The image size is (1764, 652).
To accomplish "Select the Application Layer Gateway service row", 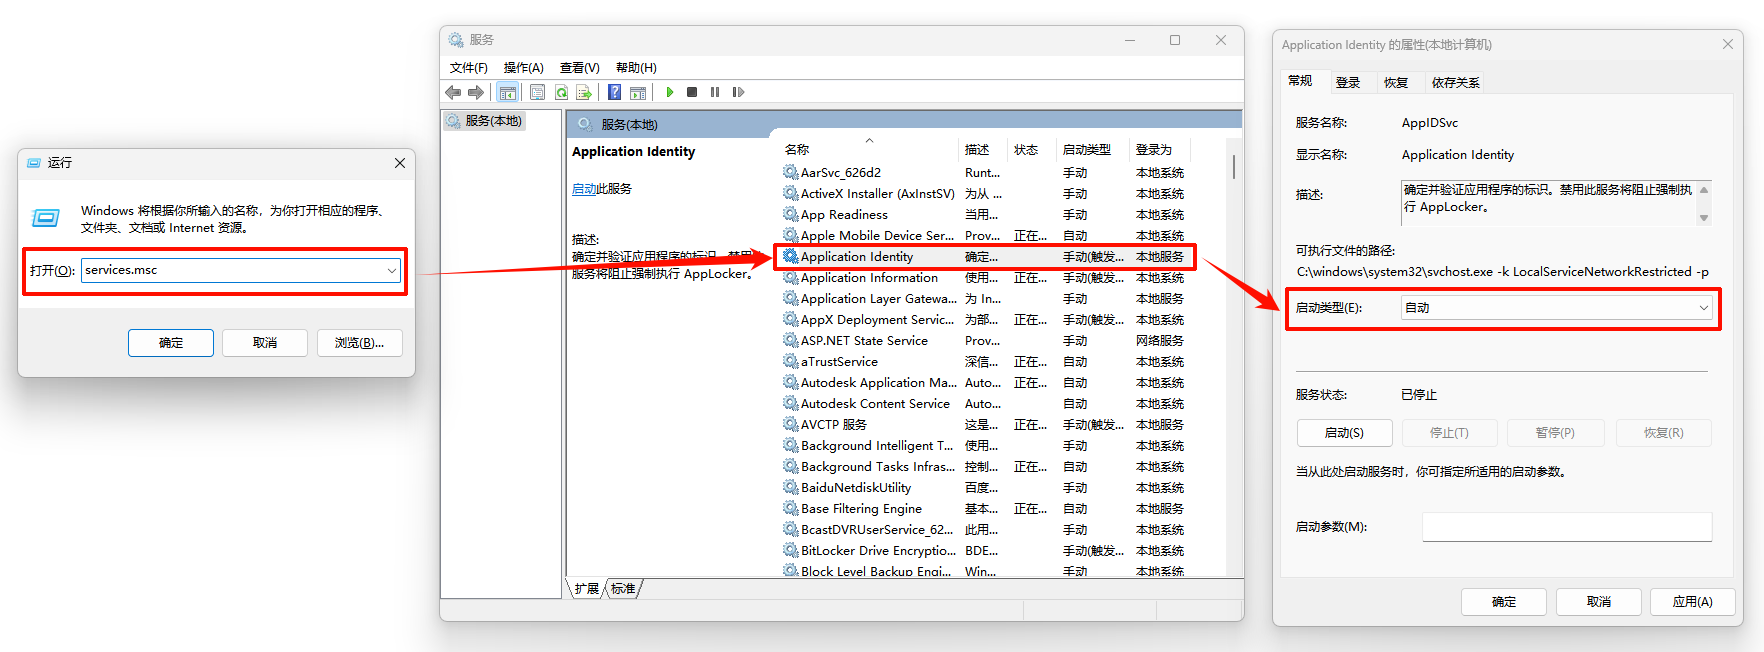I will (x=878, y=299).
